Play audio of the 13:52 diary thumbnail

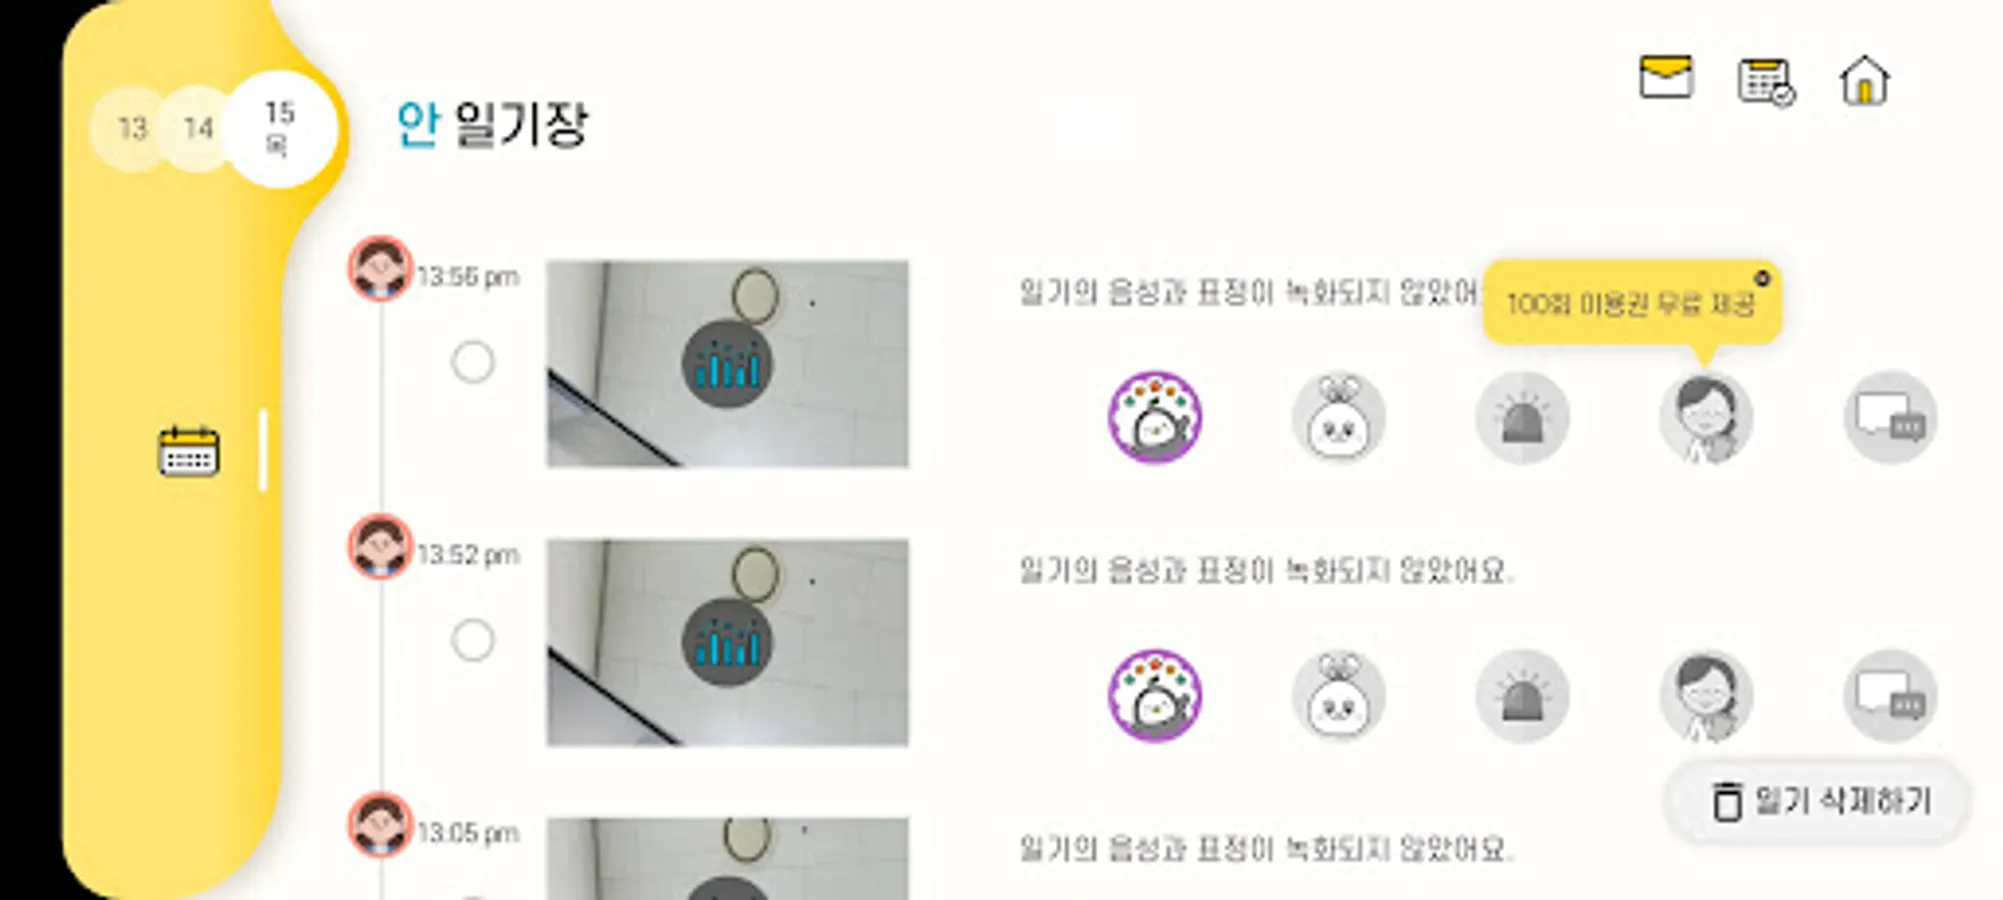coord(727,642)
